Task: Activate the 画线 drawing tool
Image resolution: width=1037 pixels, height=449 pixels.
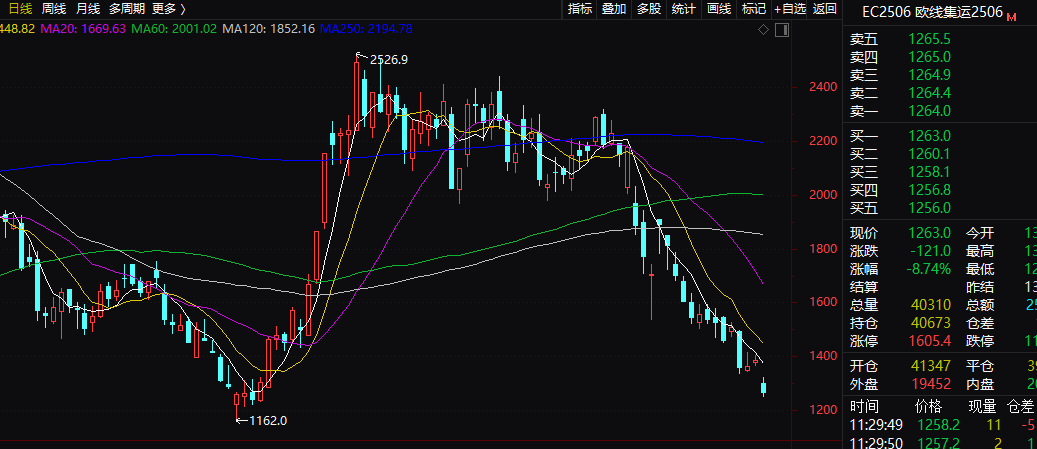Action: [x=719, y=9]
